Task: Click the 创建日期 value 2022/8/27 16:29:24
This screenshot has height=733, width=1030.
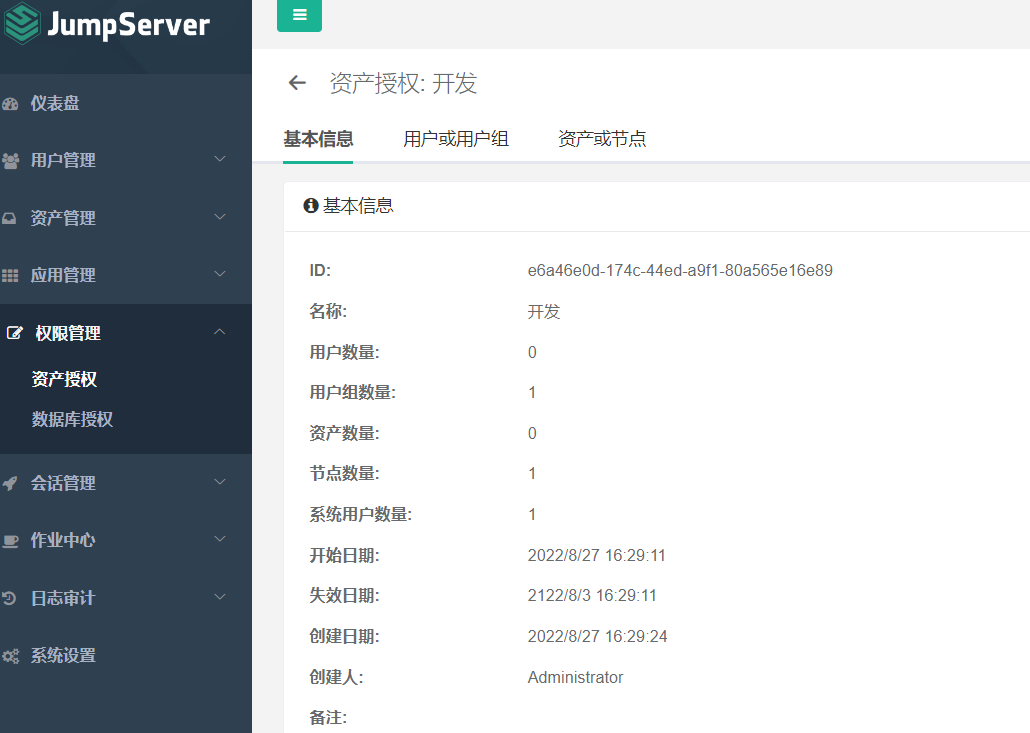Action: 597,636
